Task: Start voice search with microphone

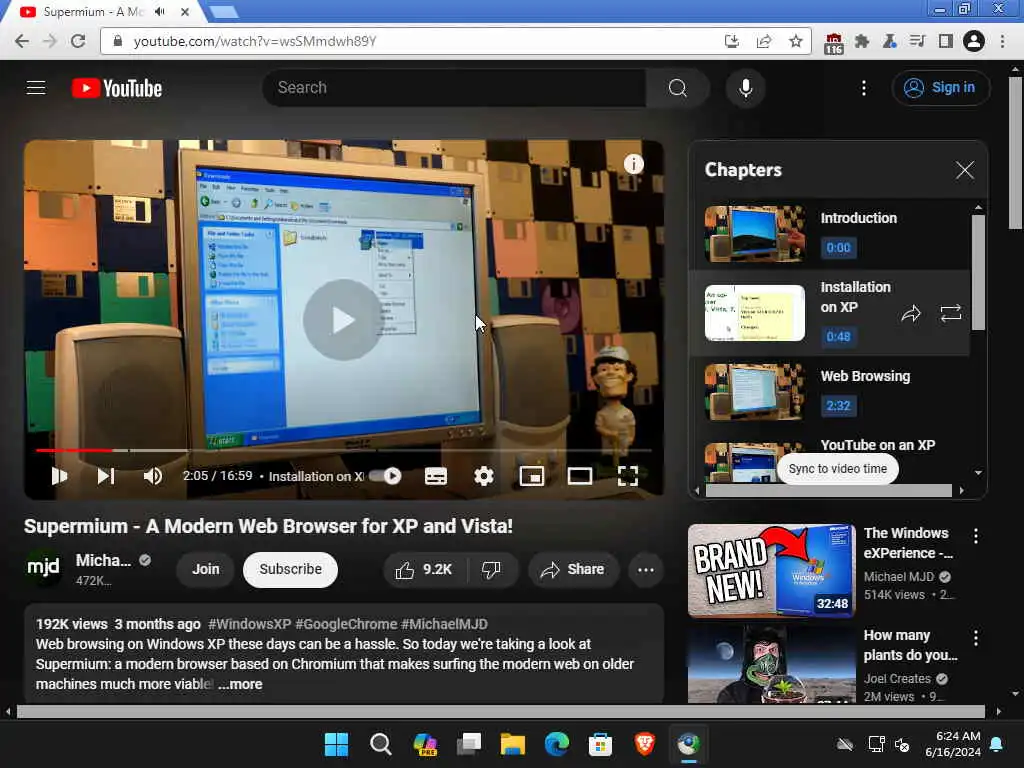Action: [745, 88]
